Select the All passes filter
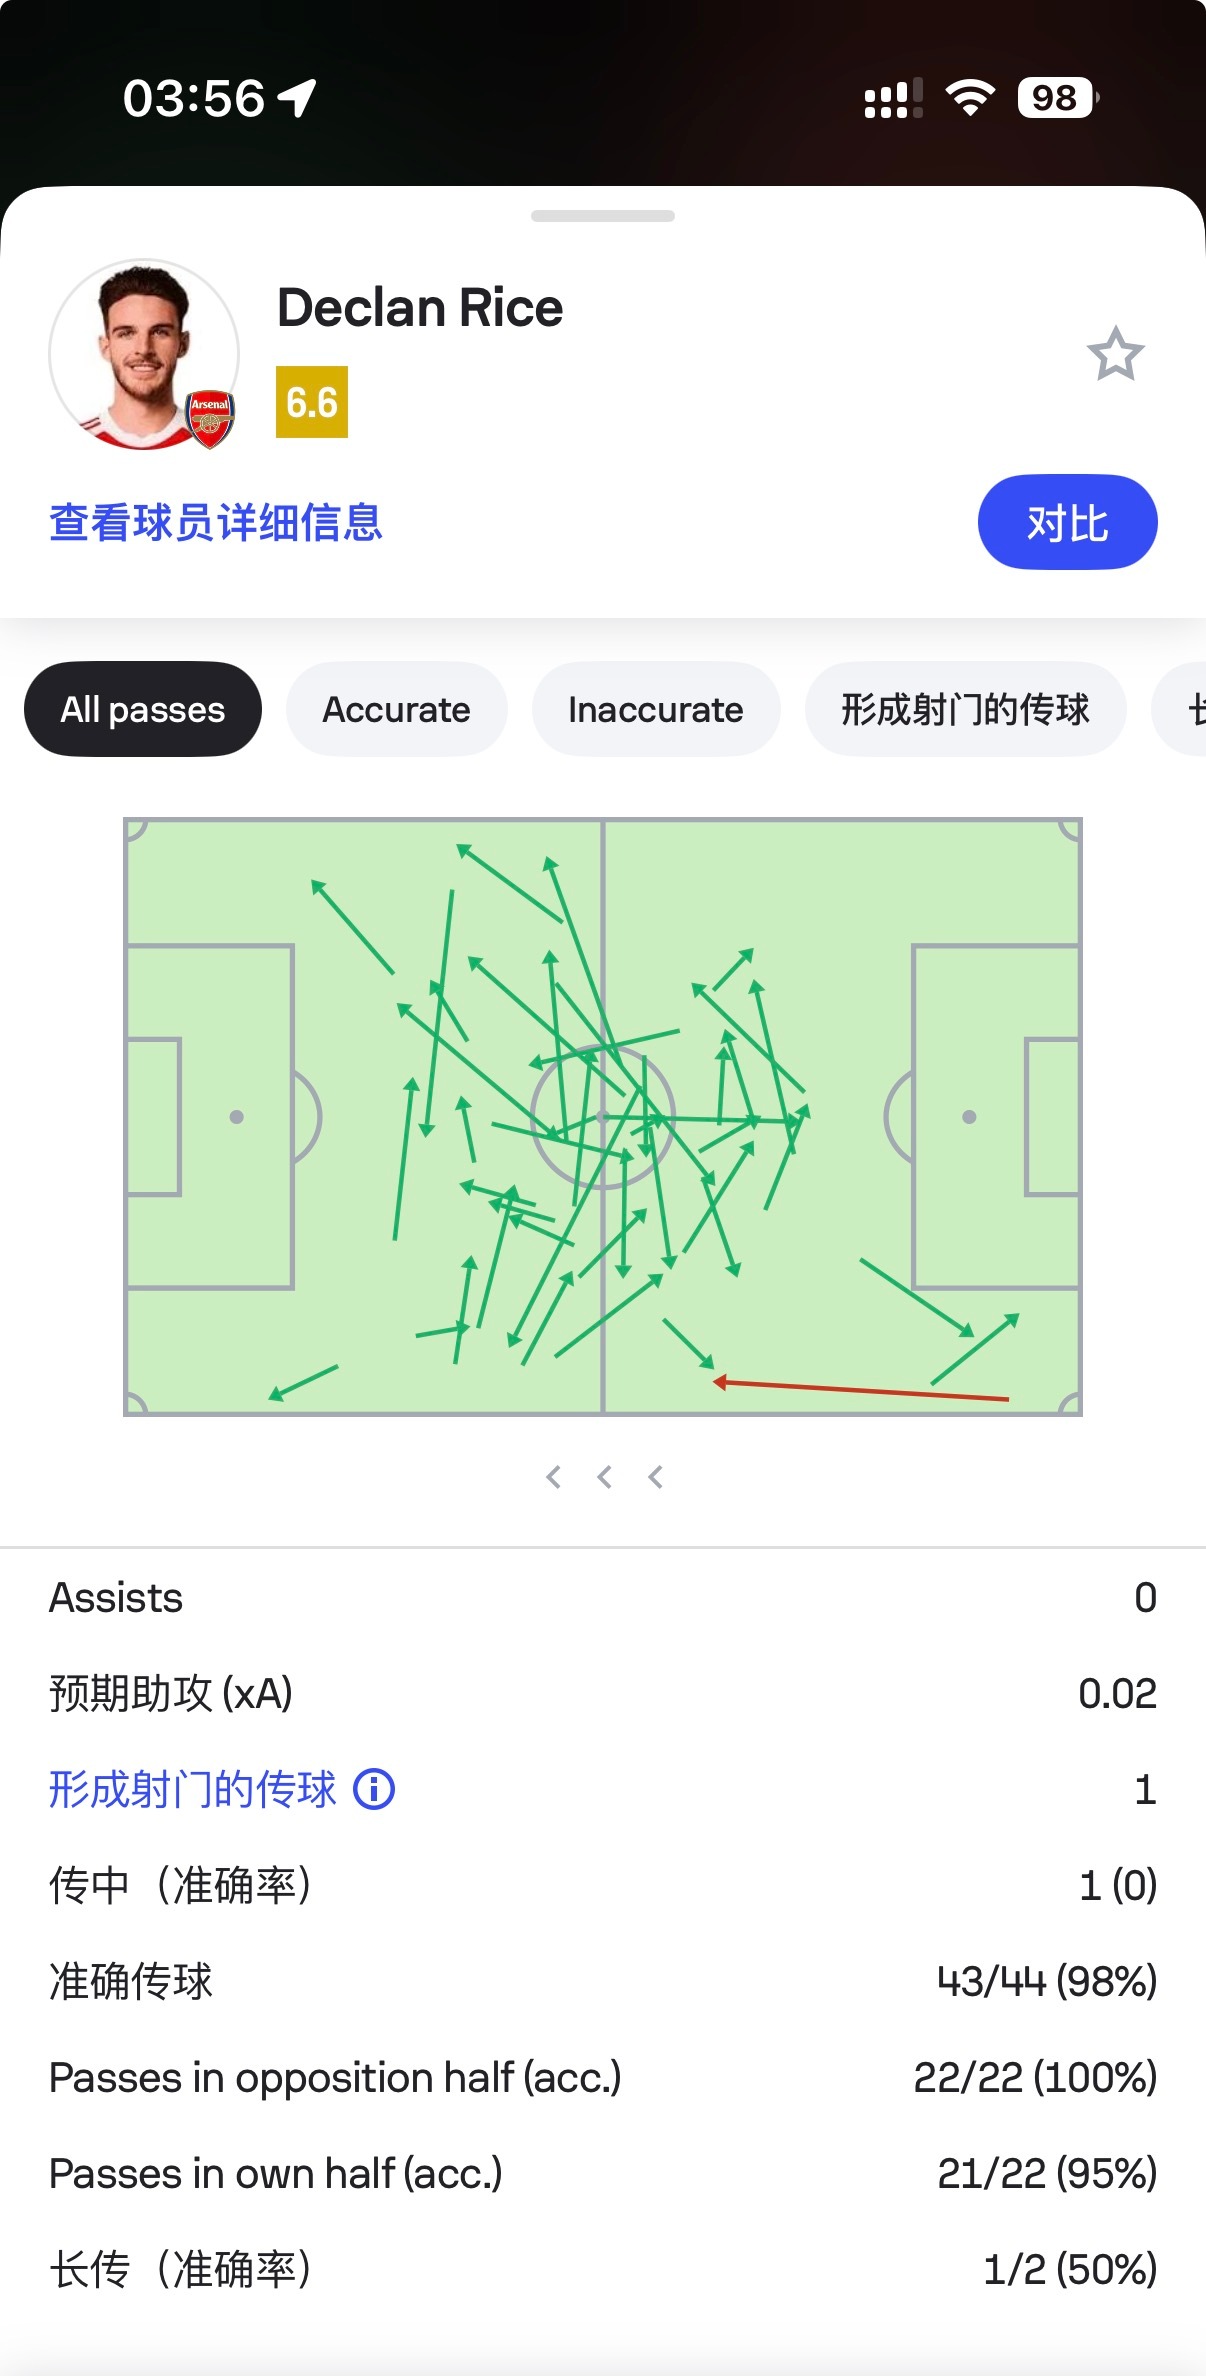 143,709
